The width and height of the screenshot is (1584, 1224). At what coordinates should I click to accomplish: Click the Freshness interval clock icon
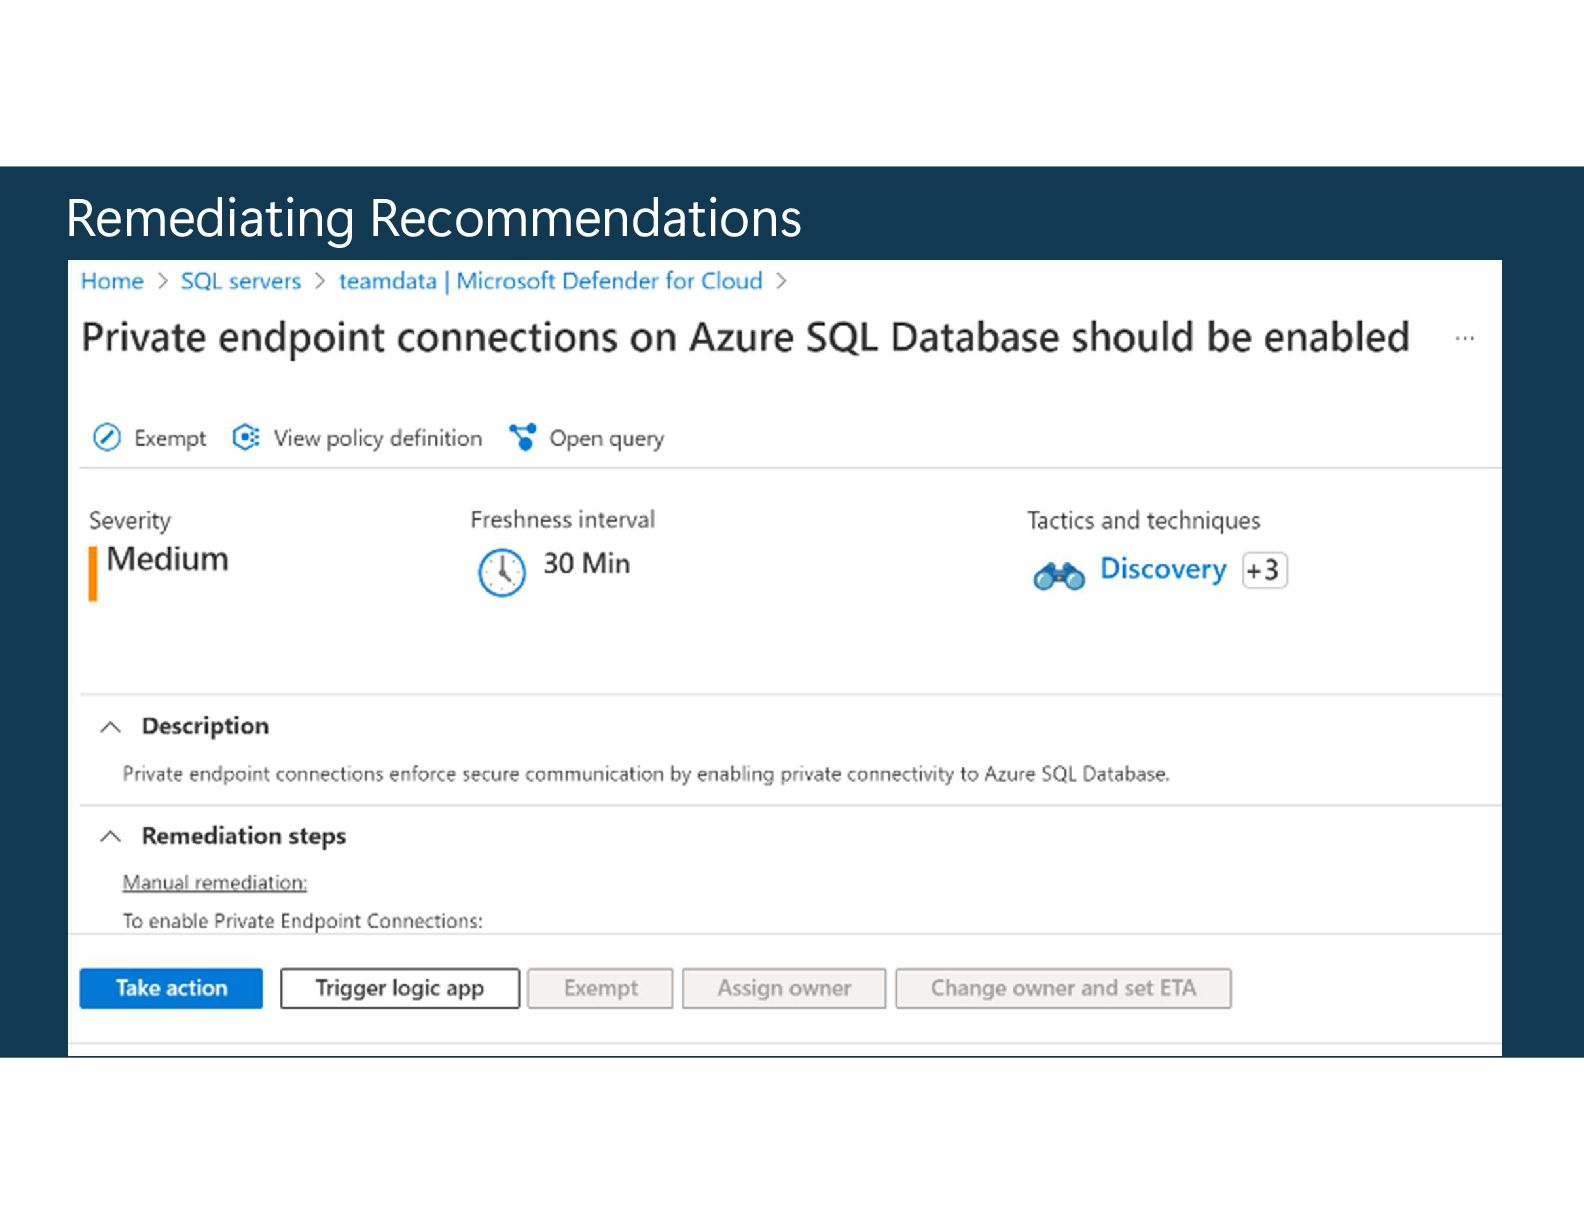[502, 572]
